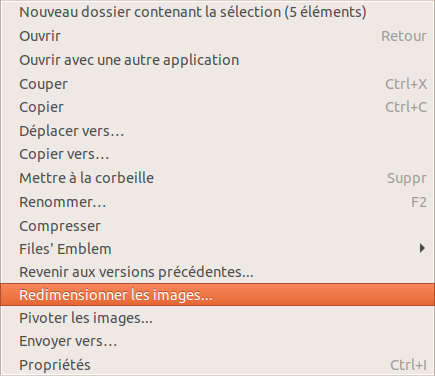Open Propriétés of the selection

coord(217,365)
